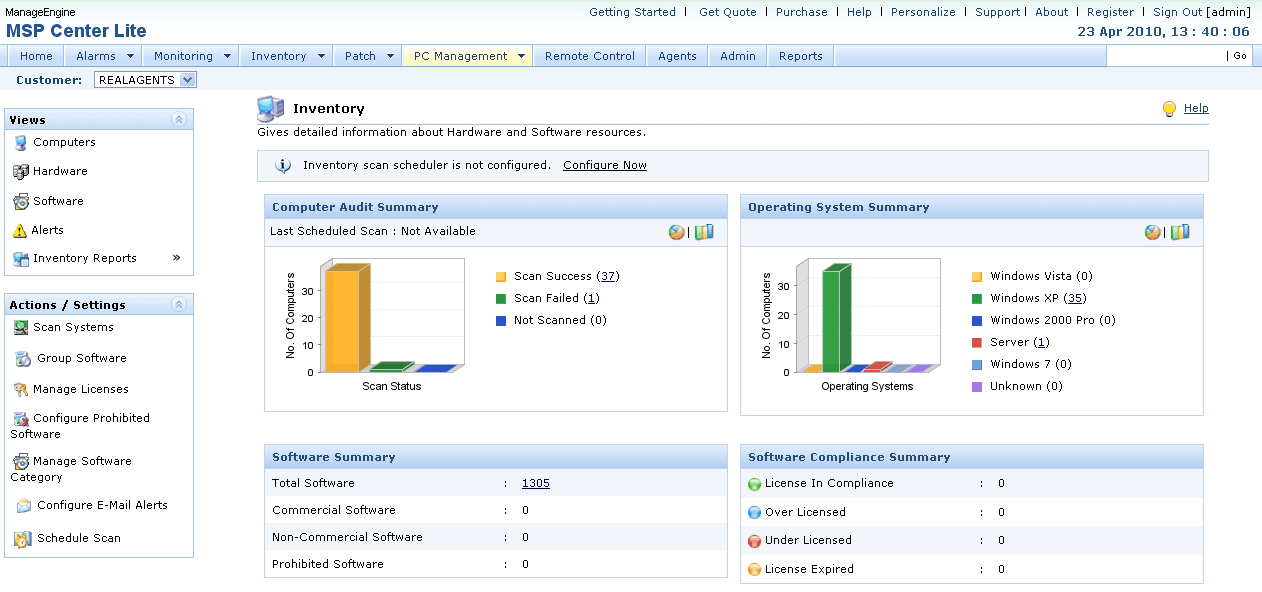Click the Hardware icon in sidebar
This screenshot has height=592, width=1262.
tap(21, 172)
